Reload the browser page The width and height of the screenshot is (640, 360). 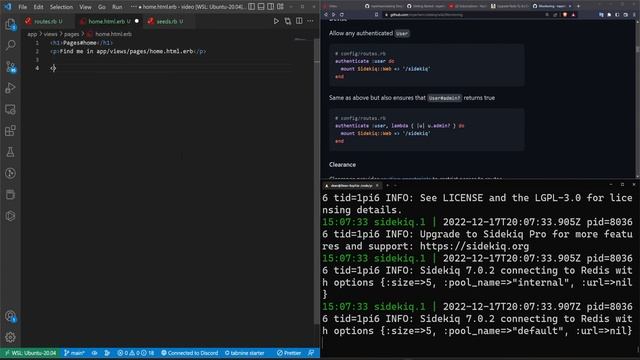(342, 15)
